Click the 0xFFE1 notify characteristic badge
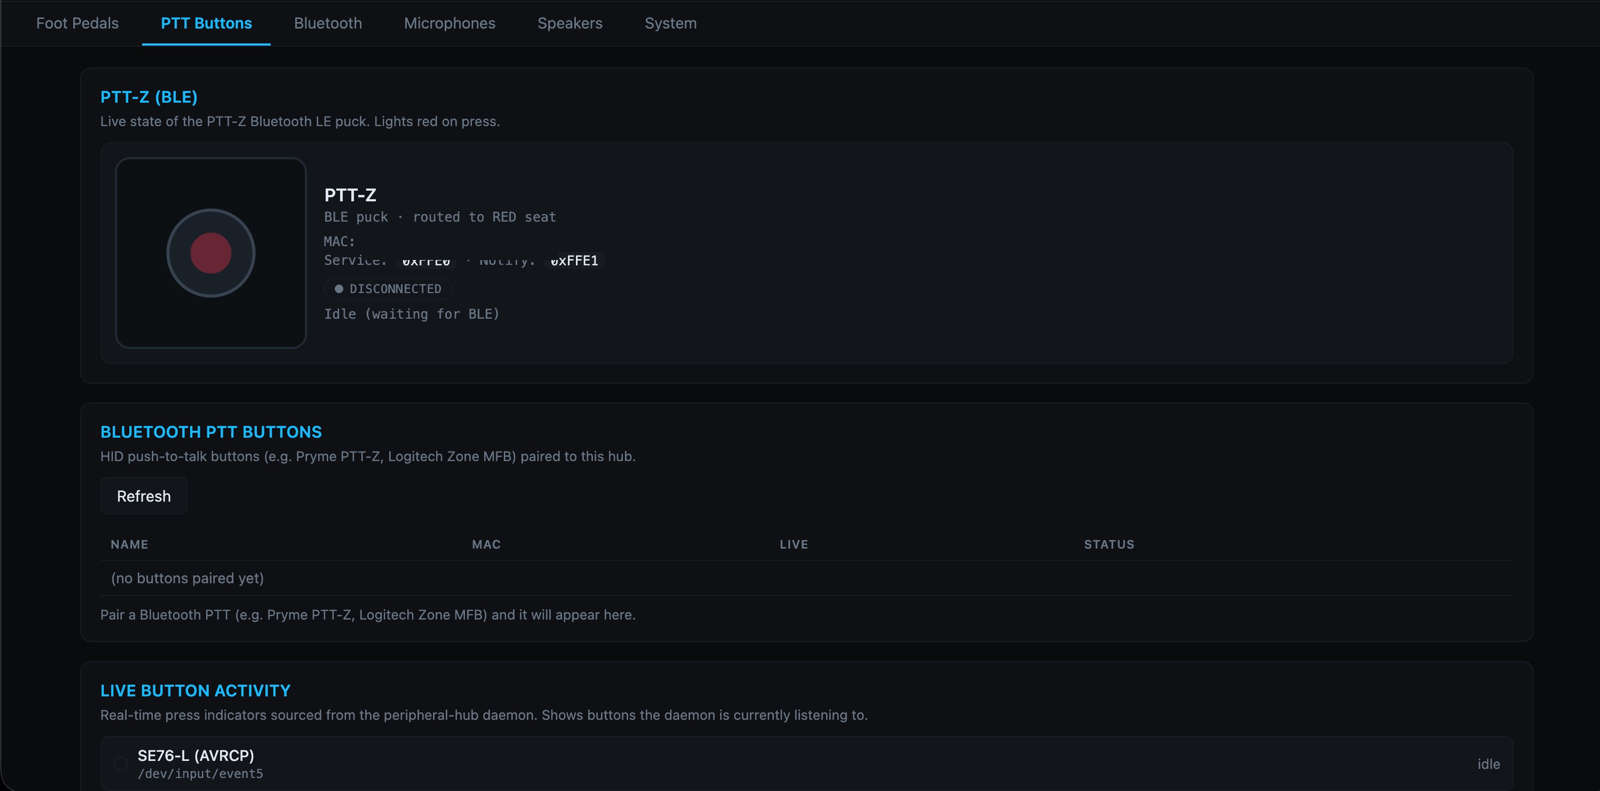Image resolution: width=1600 pixels, height=791 pixels. pos(575,261)
